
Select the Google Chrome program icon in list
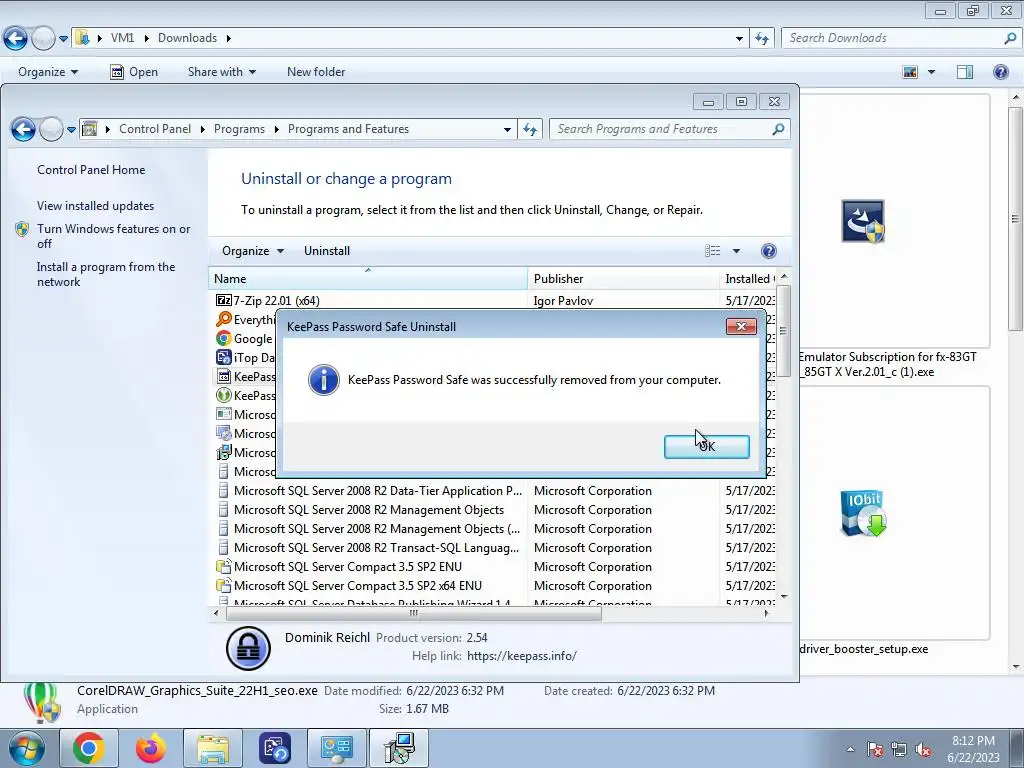pos(223,338)
